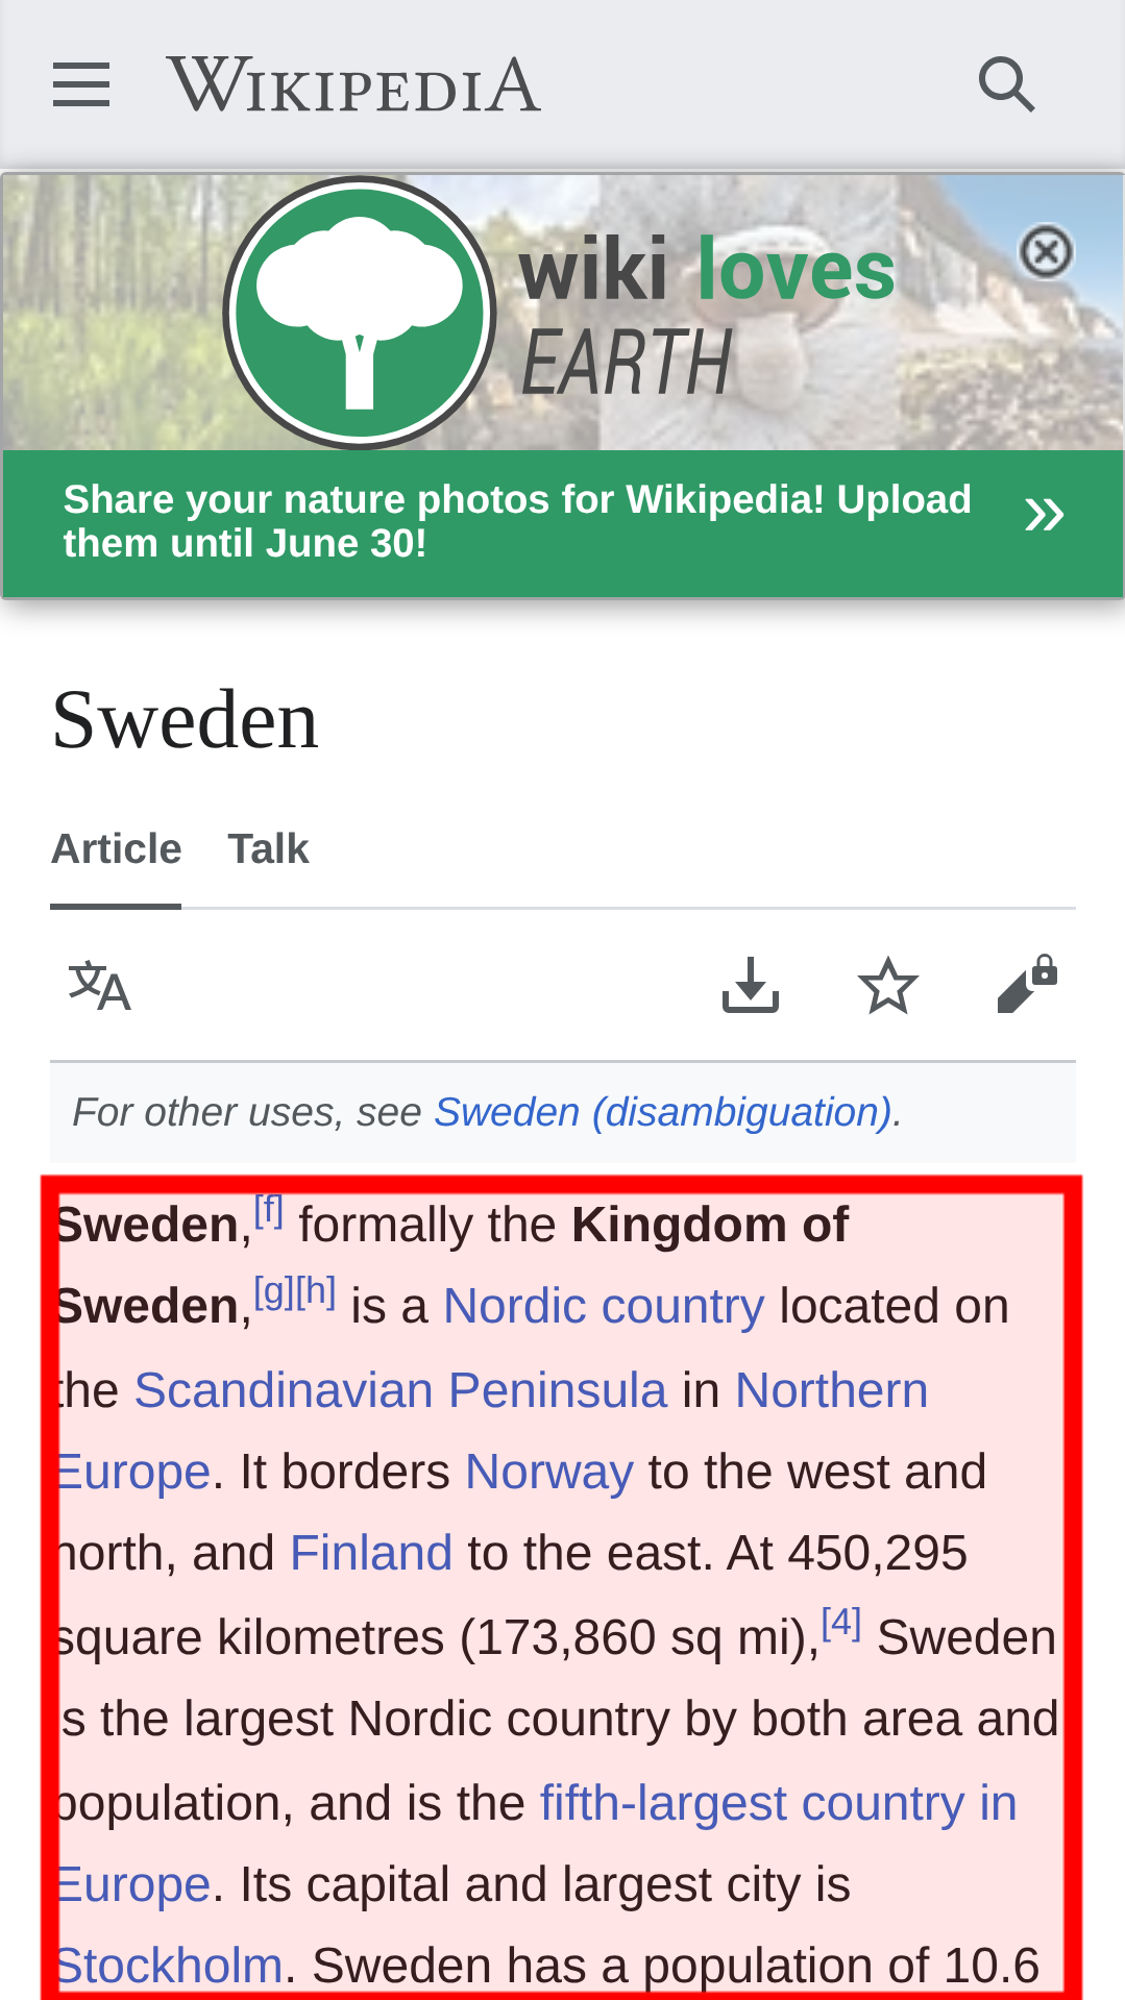Open the Norway article link

[549, 1472]
